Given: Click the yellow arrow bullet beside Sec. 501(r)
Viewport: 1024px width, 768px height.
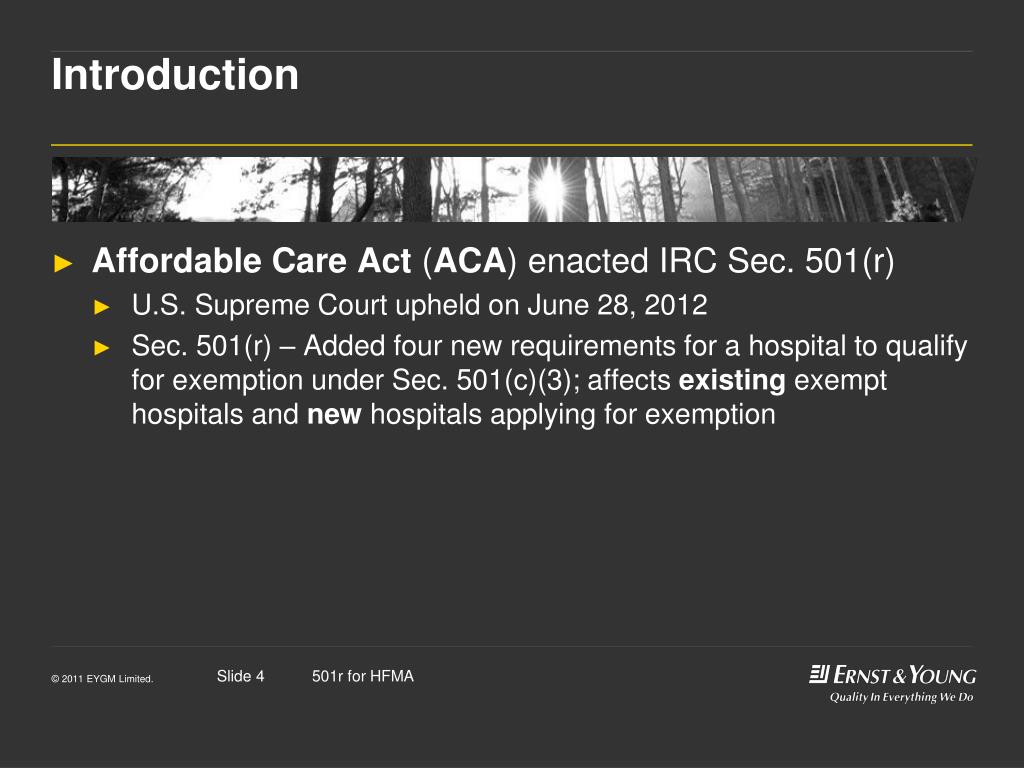Looking at the screenshot, I should [x=102, y=347].
